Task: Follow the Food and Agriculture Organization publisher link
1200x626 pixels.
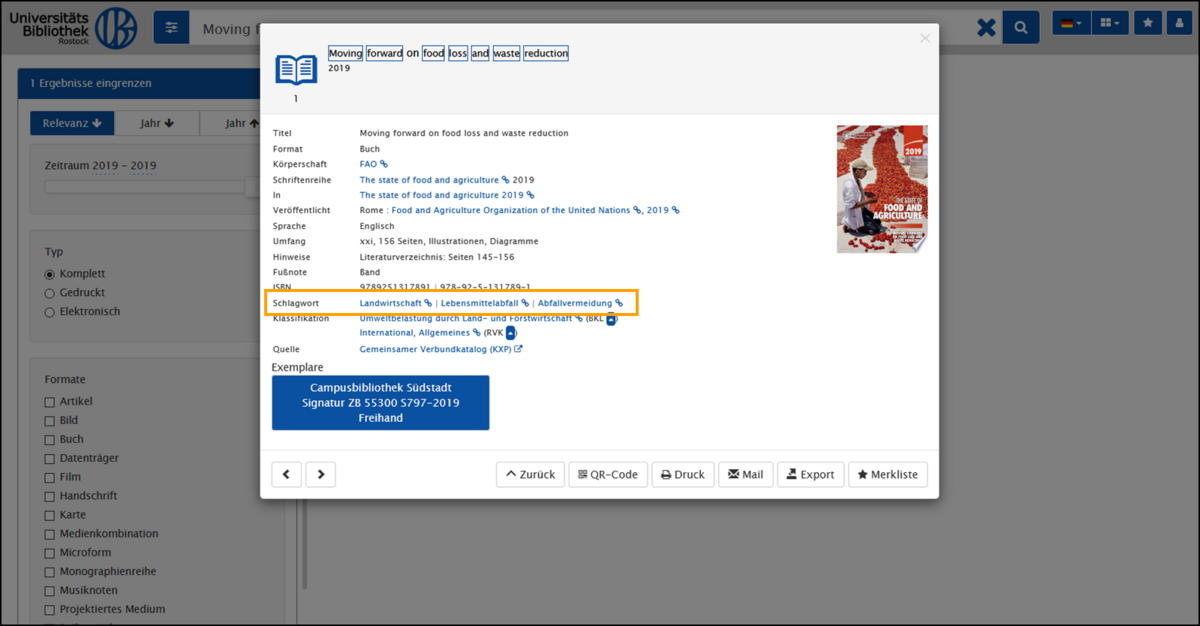Action: (x=512, y=211)
